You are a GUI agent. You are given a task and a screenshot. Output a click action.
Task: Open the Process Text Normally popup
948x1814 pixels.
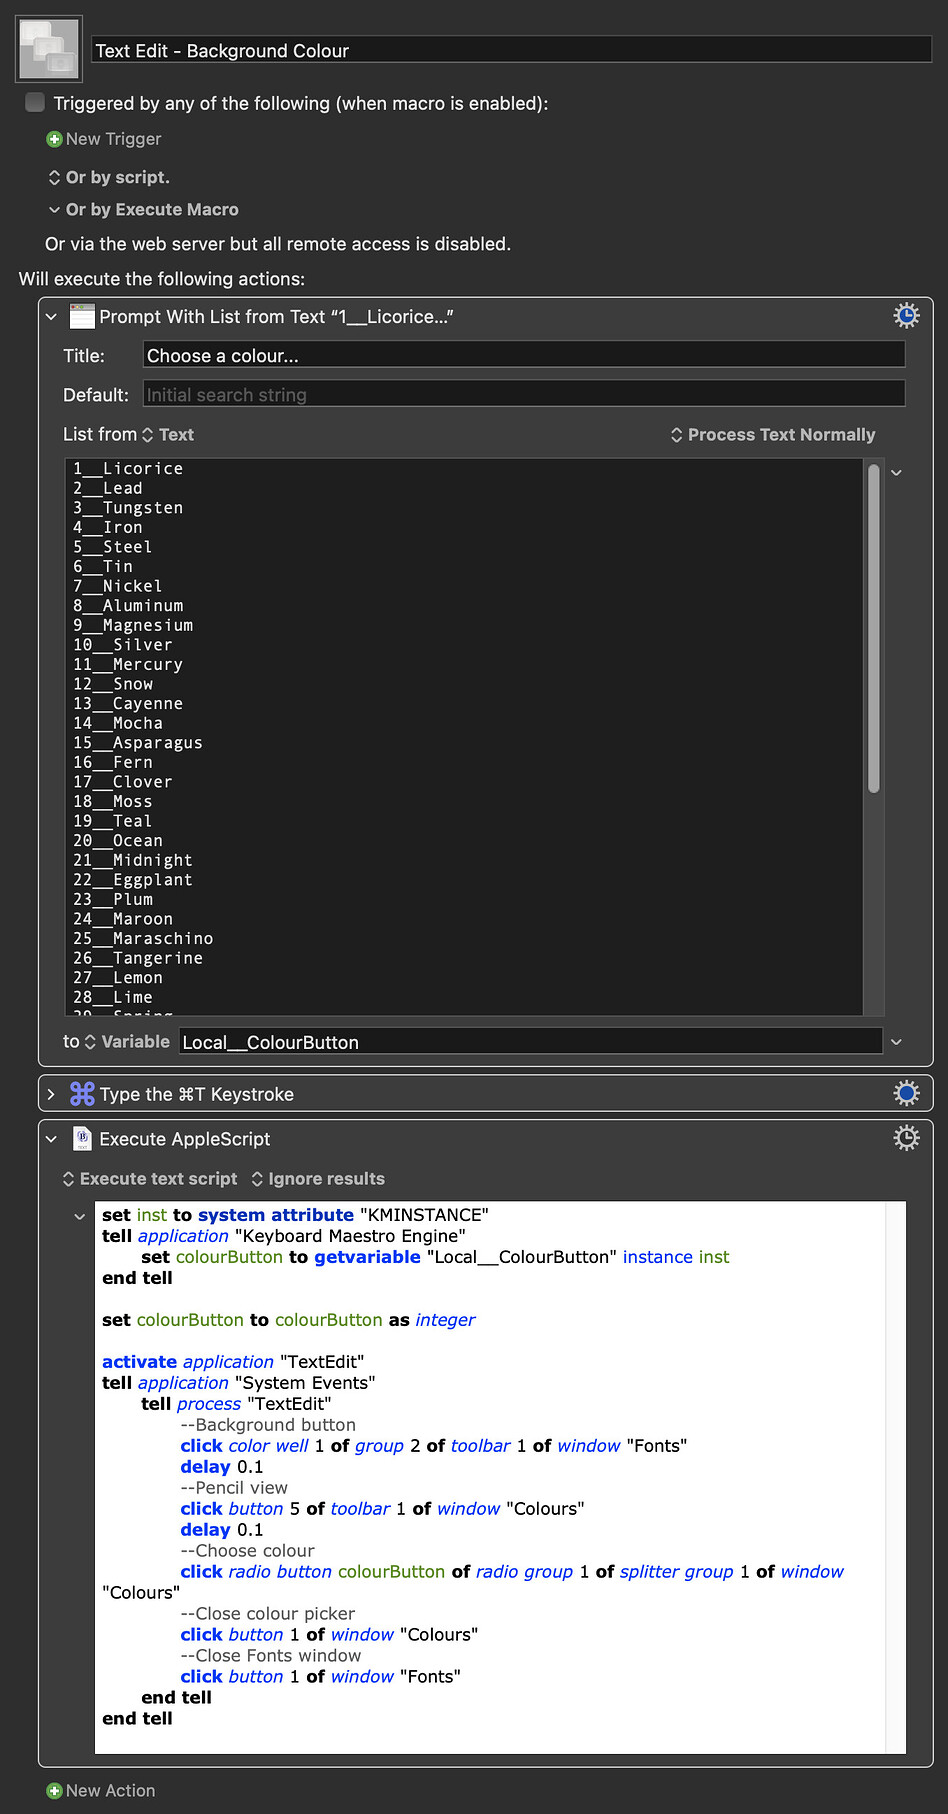point(773,435)
